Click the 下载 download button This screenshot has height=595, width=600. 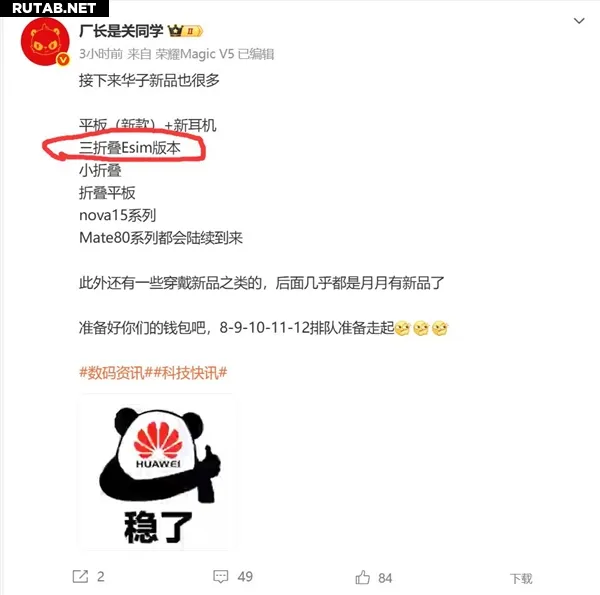click(521, 578)
